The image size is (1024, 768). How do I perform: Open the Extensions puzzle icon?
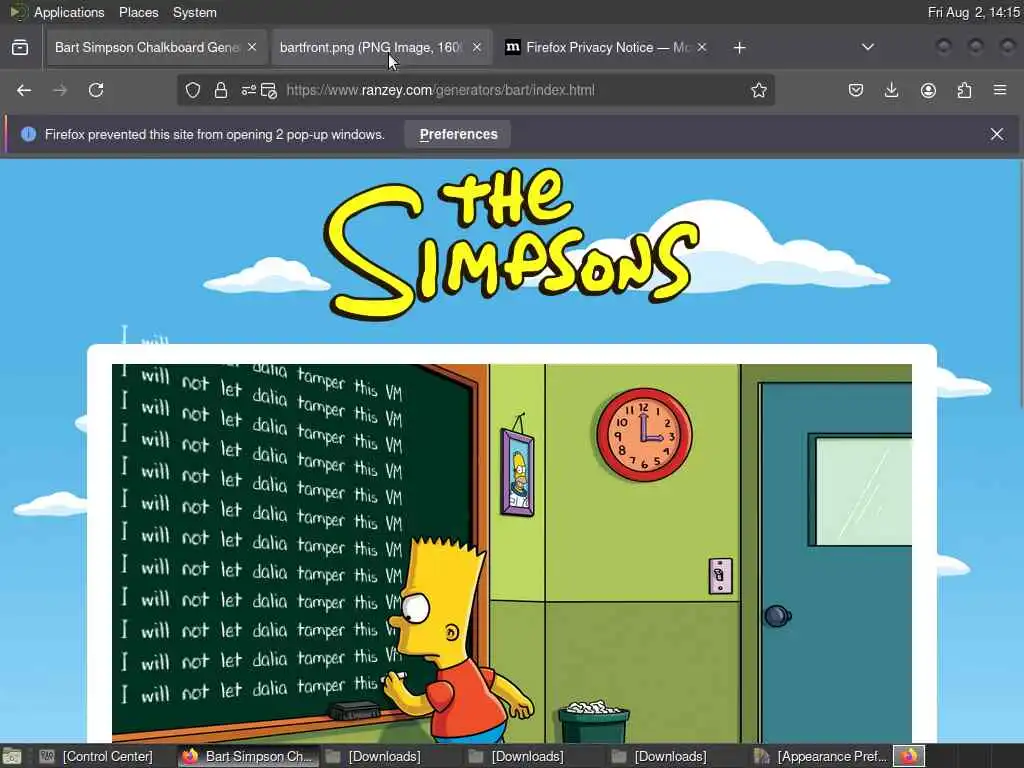964,90
